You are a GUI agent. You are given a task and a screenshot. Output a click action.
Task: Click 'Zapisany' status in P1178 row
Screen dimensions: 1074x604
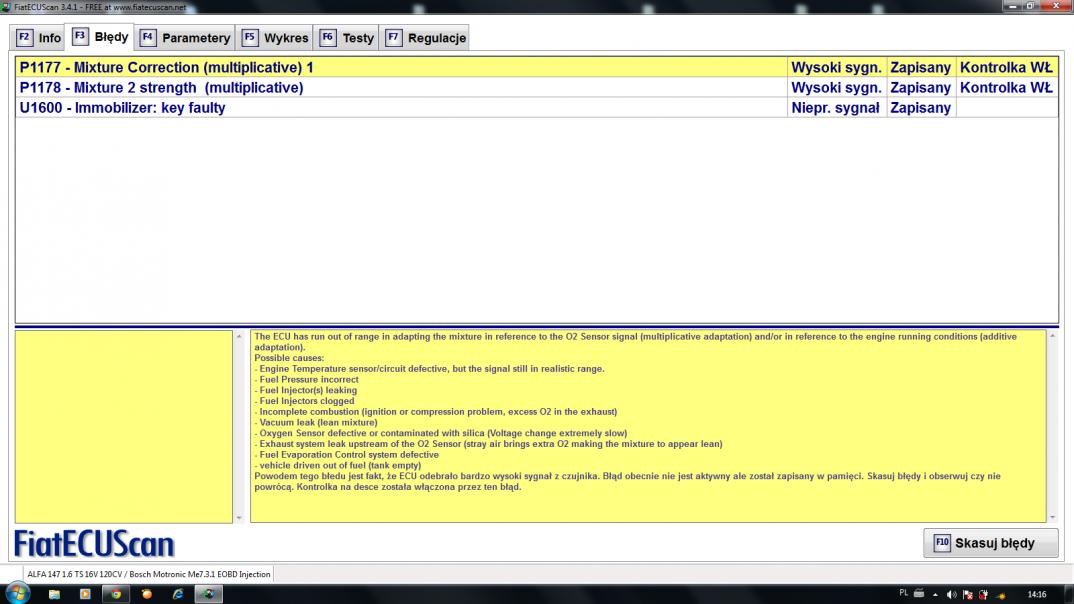921,88
